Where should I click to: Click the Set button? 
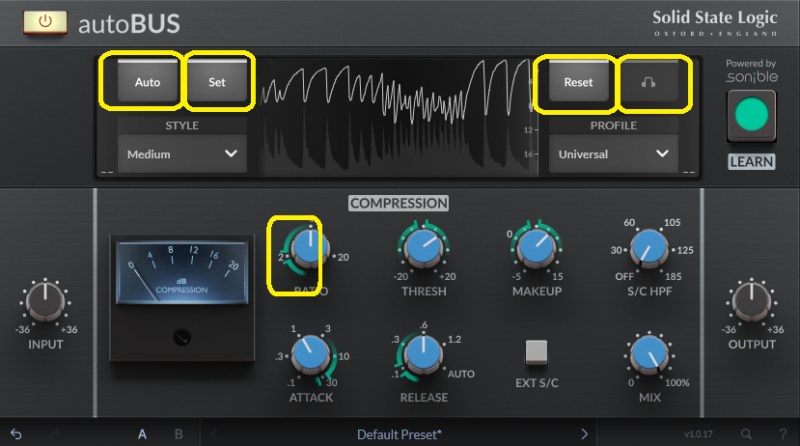pyautogui.click(x=217, y=83)
